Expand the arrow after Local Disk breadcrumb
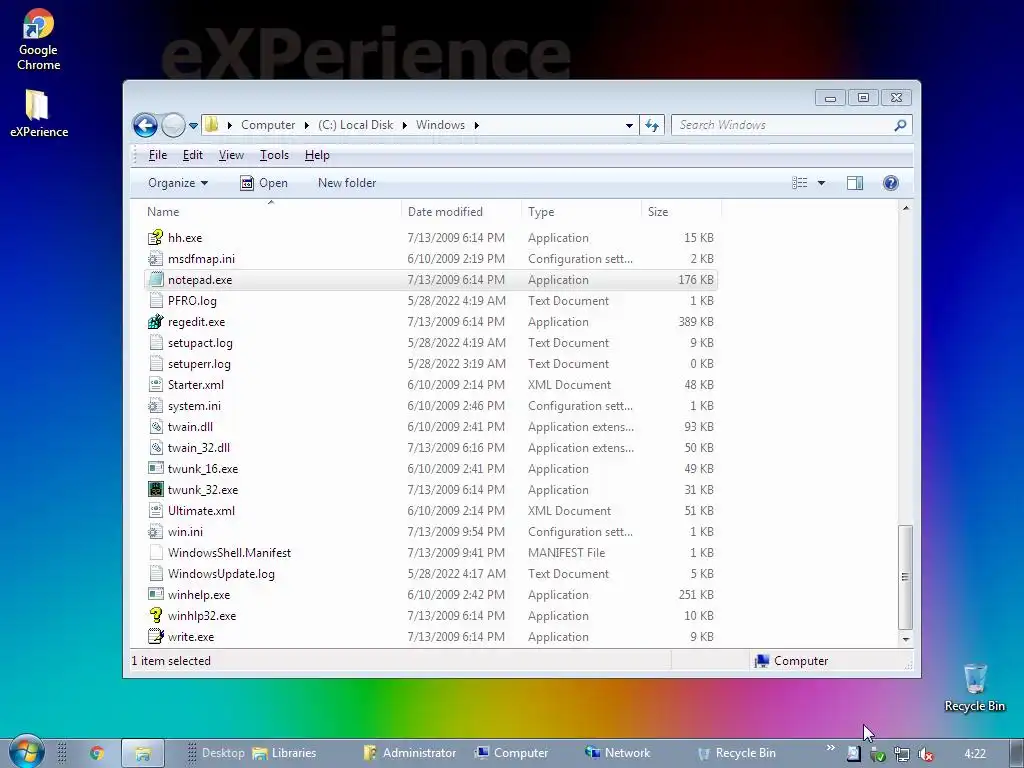 pos(404,125)
